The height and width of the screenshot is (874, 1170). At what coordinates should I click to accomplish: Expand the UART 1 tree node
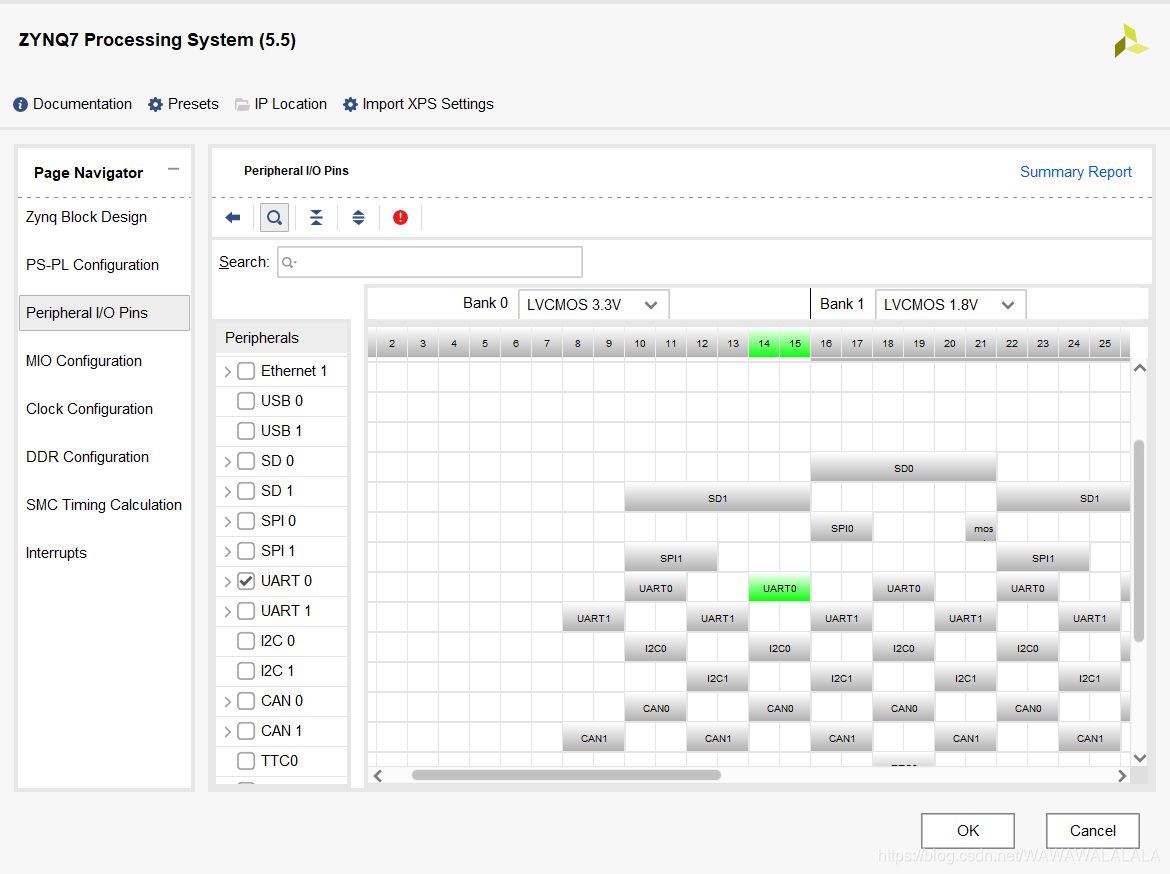228,612
